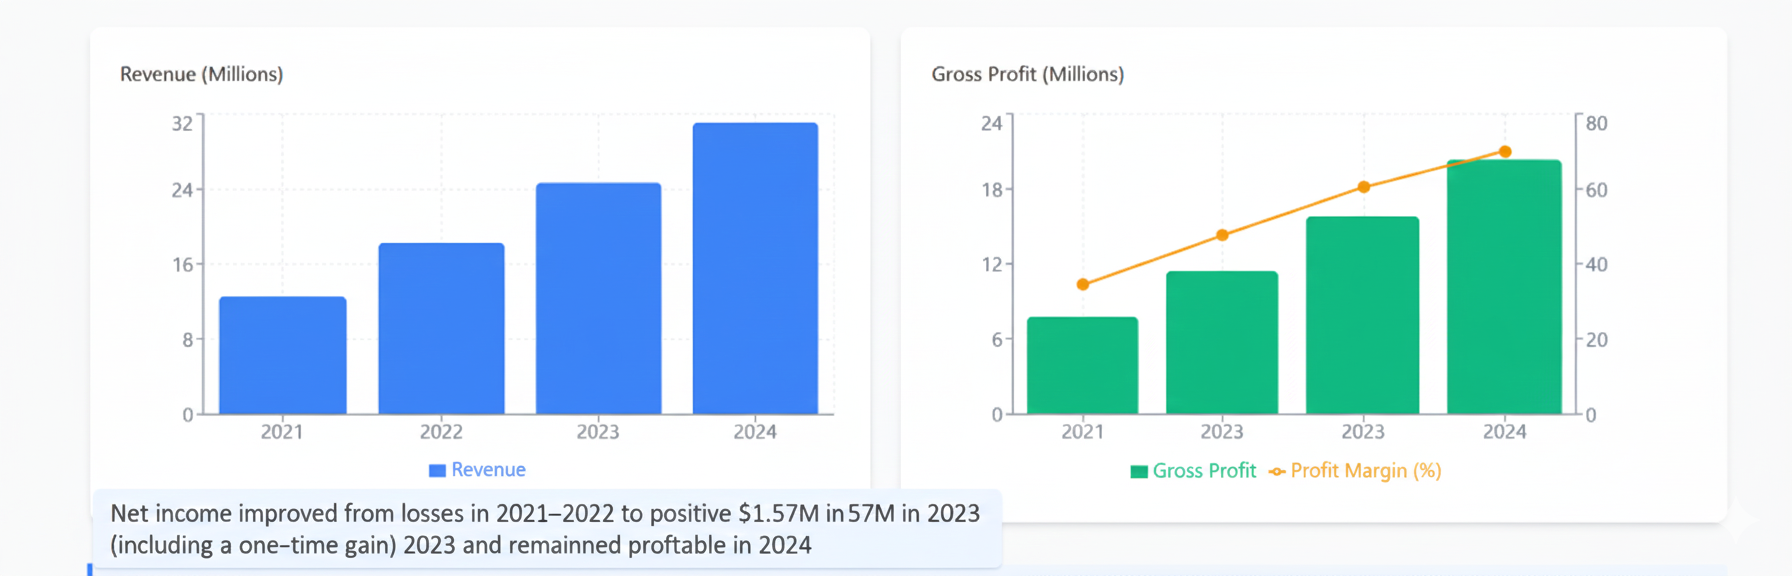Pick the 2024 Profit Margin data point

click(x=1505, y=152)
